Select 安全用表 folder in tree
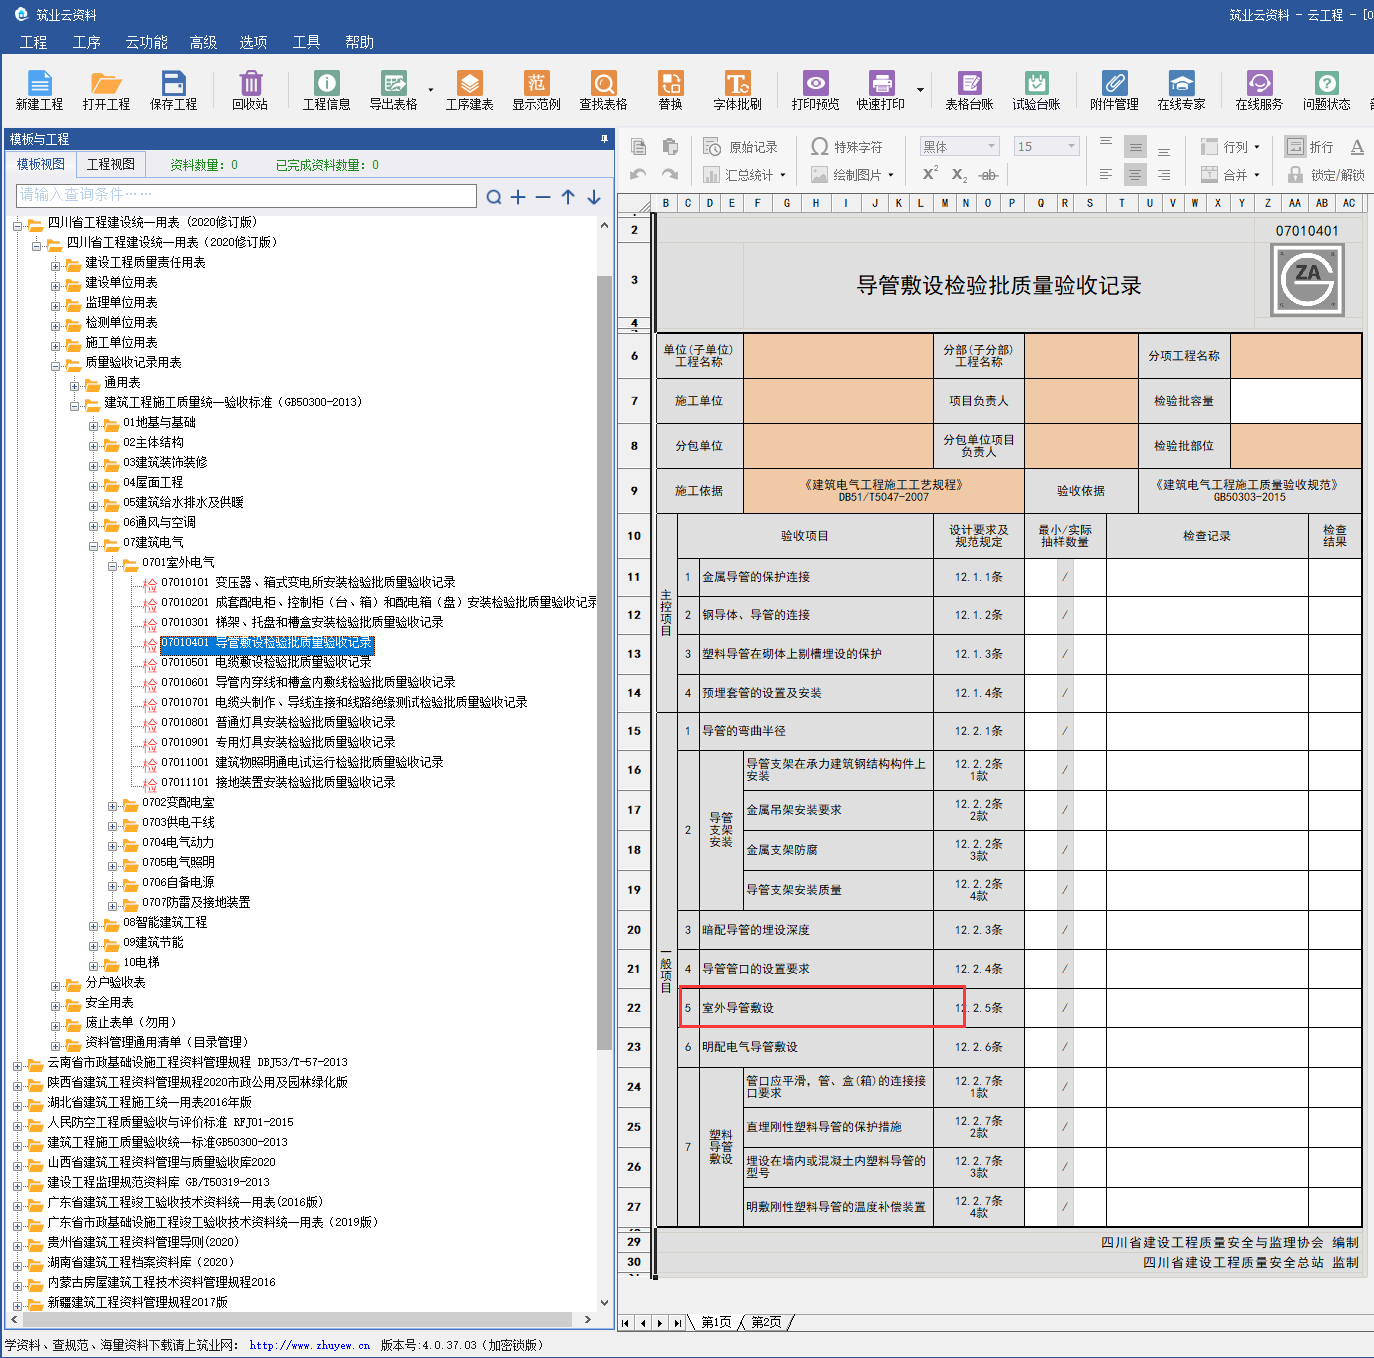This screenshot has height=1358, width=1374. click(x=109, y=1002)
